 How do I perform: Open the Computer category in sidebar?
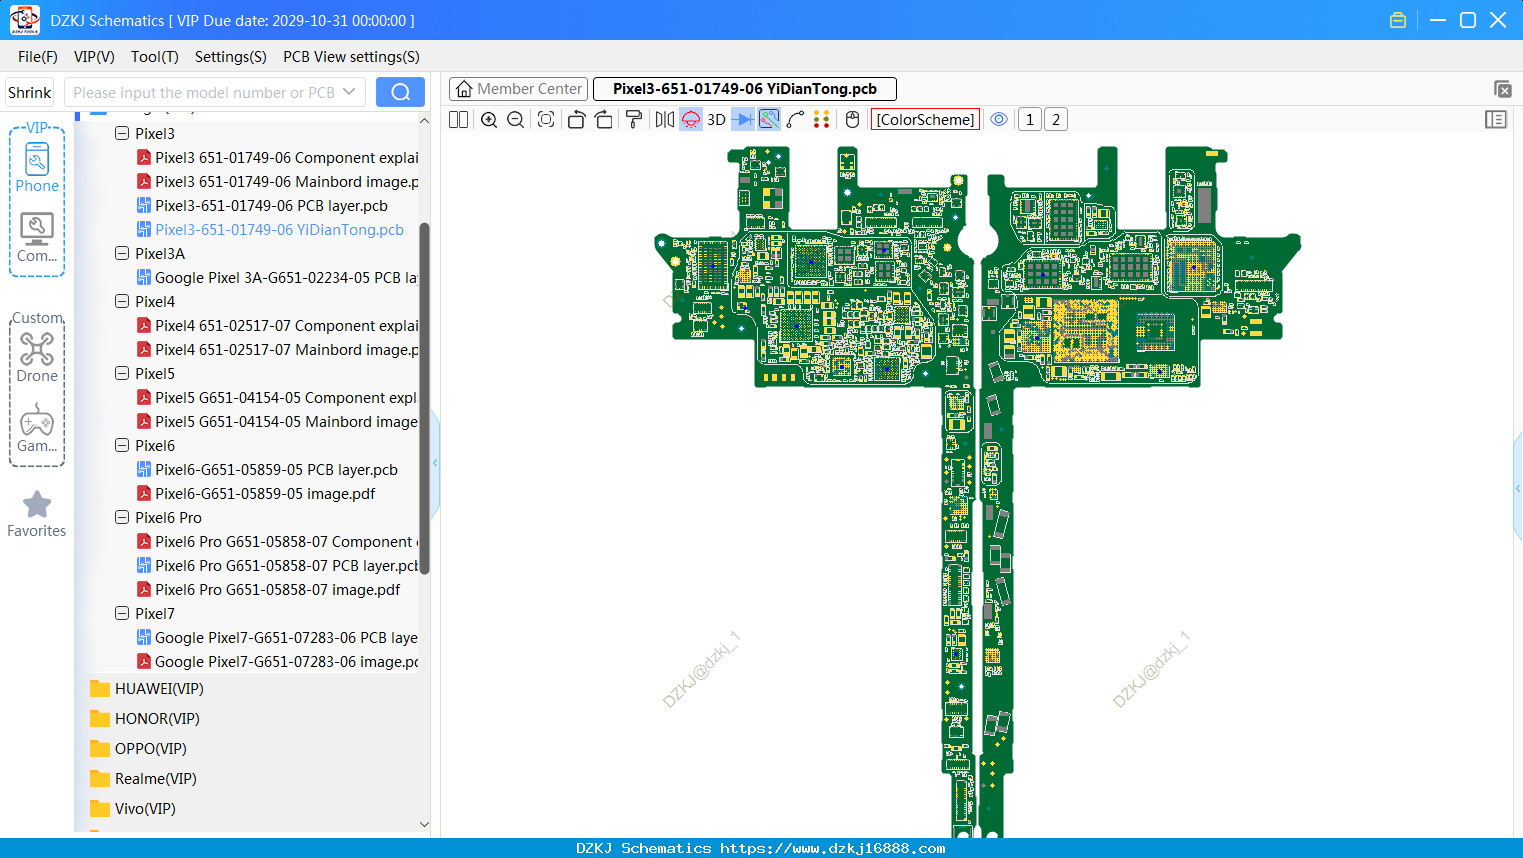(x=37, y=238)
